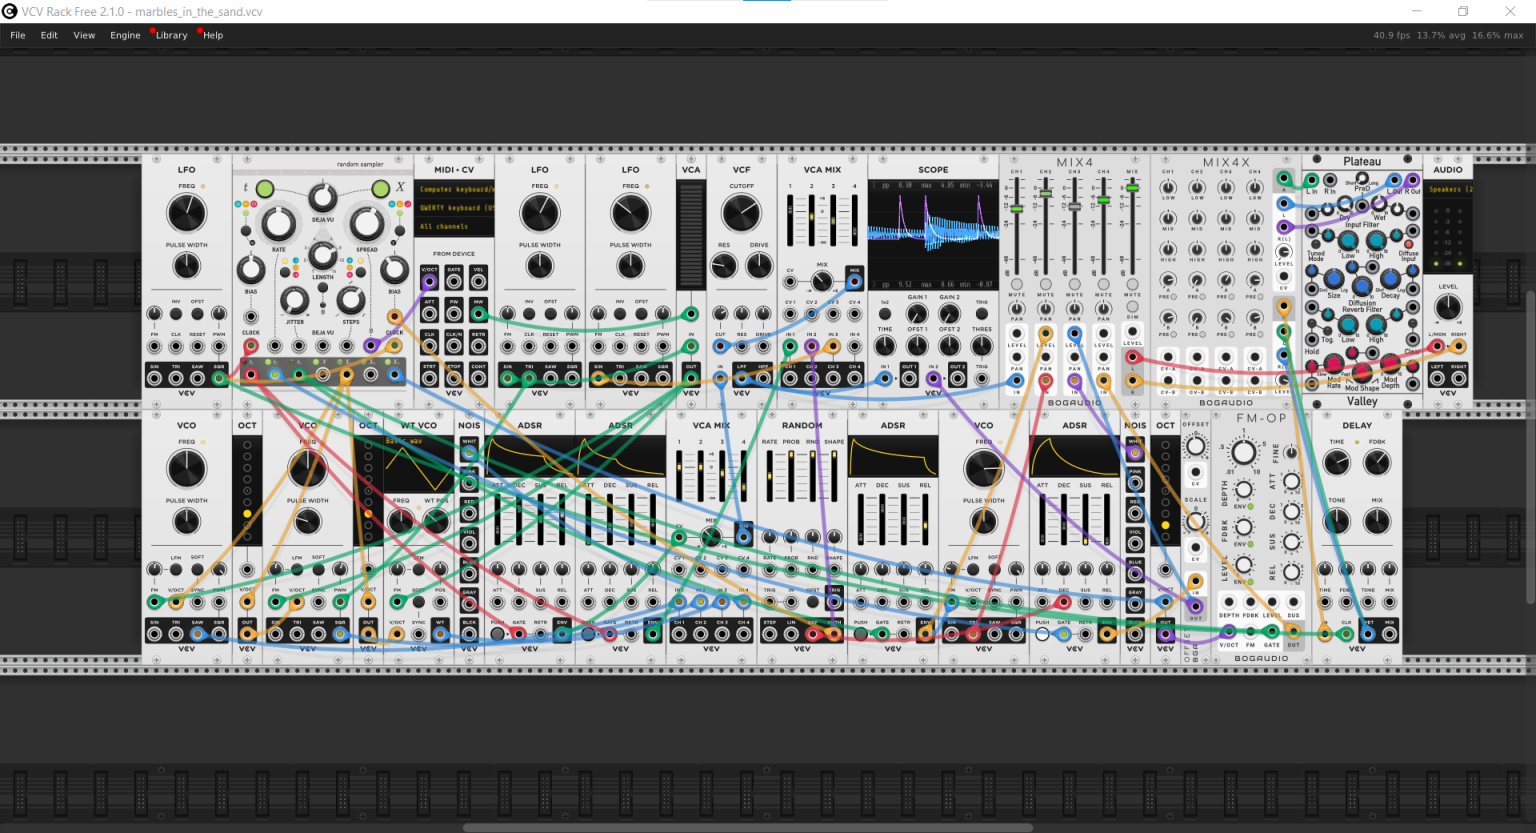Mute CH3 on the MIX4 mixer
This screenshot has width=1536, height=833.
pos(1075,285)
